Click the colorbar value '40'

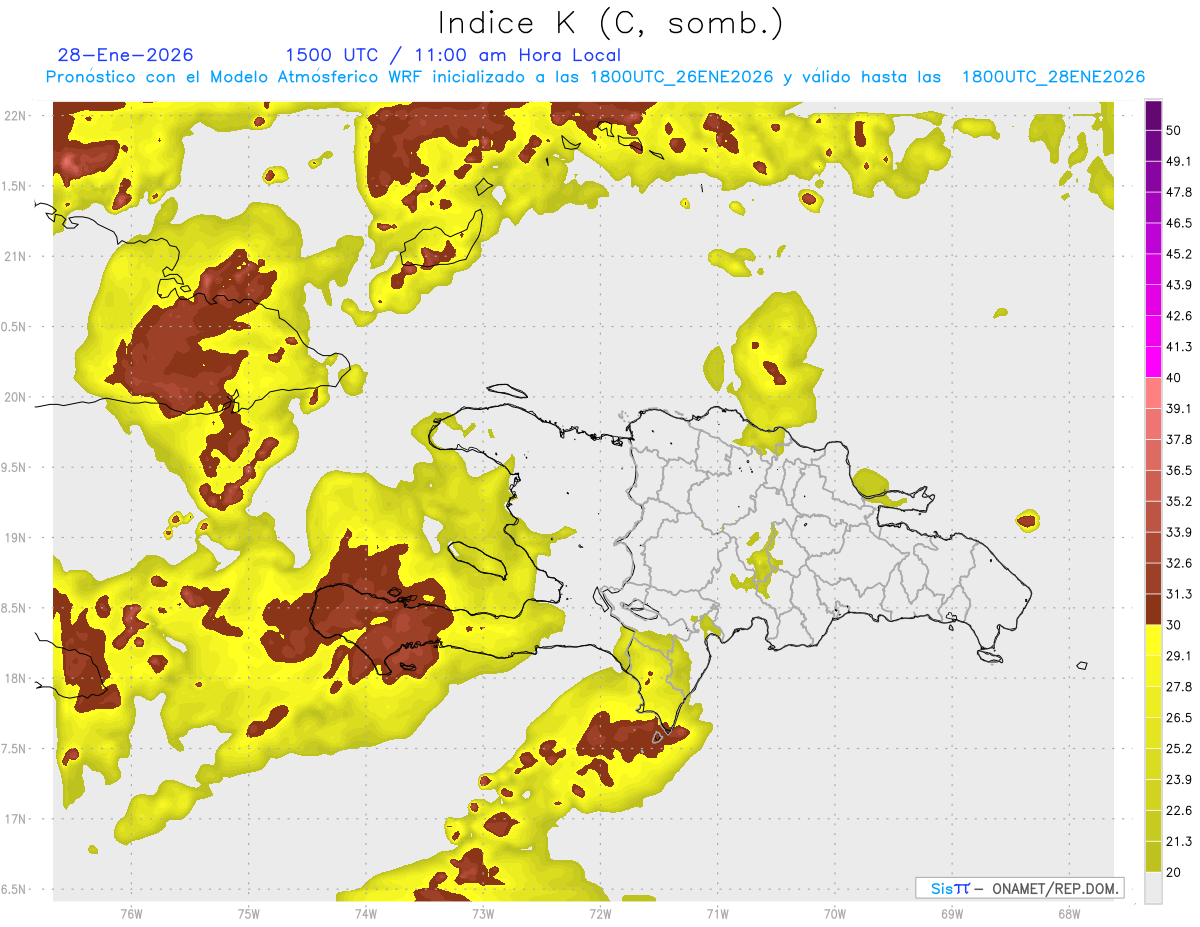(x=1174, y=378)
